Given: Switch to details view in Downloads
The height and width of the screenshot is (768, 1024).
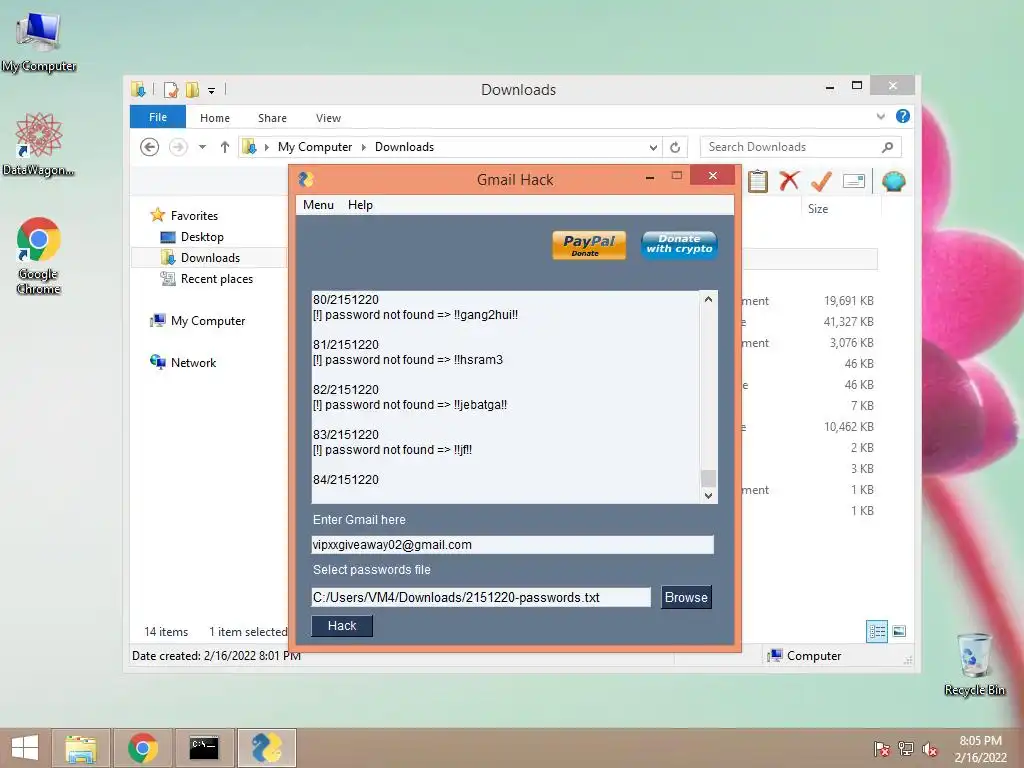Looking at the screenshot, I should (877, 631).
